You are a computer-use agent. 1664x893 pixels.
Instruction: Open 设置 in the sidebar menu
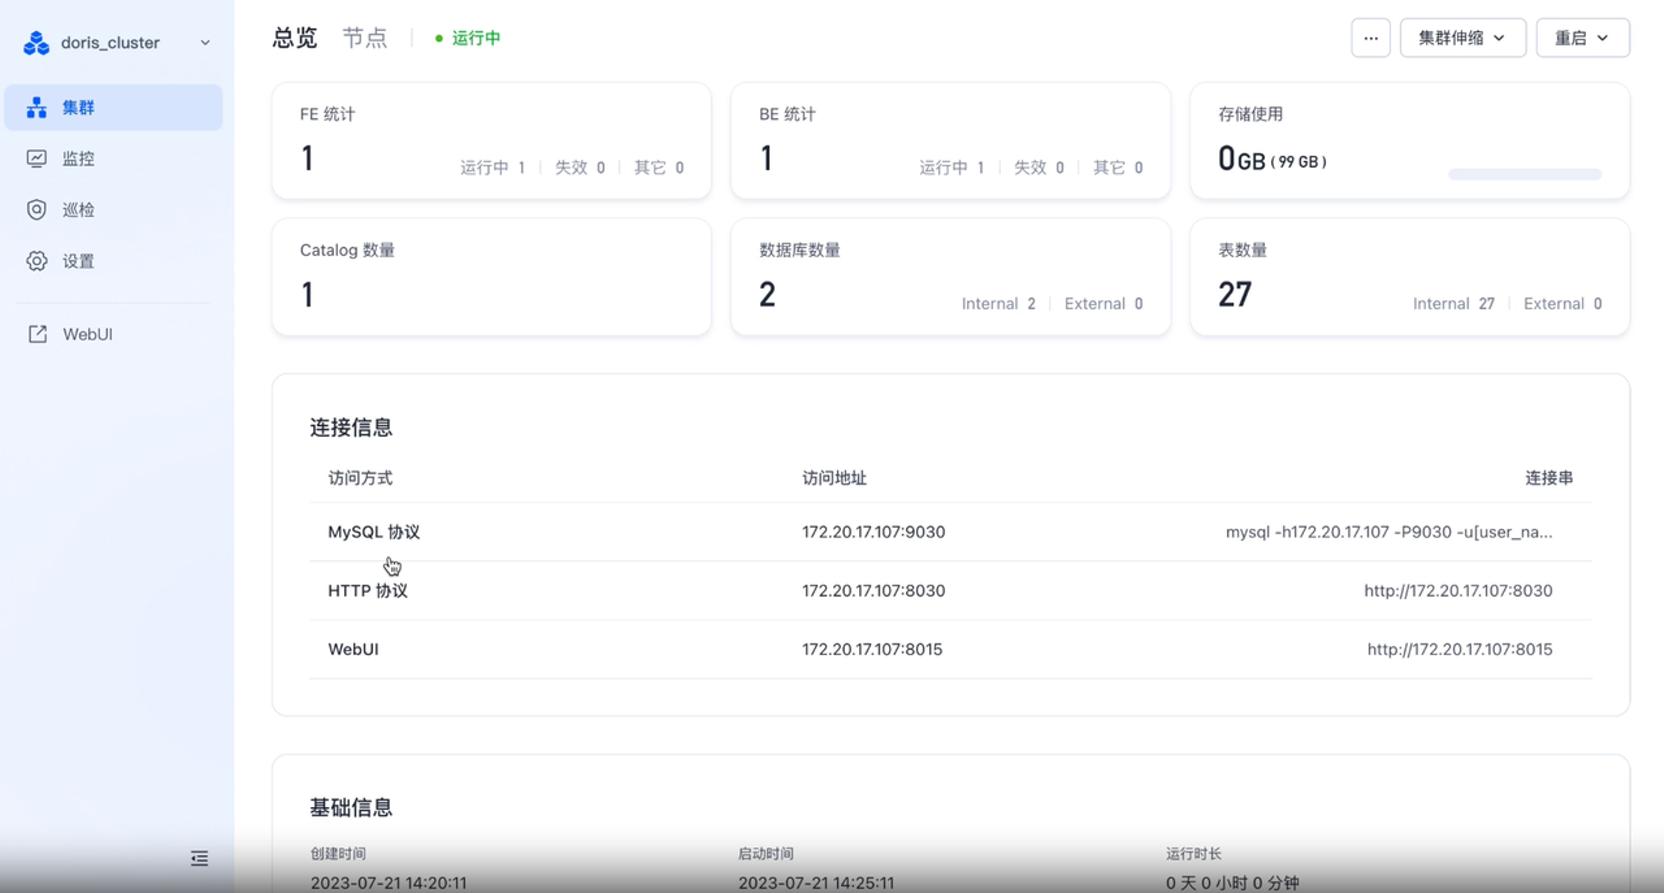tap(113, 261)
